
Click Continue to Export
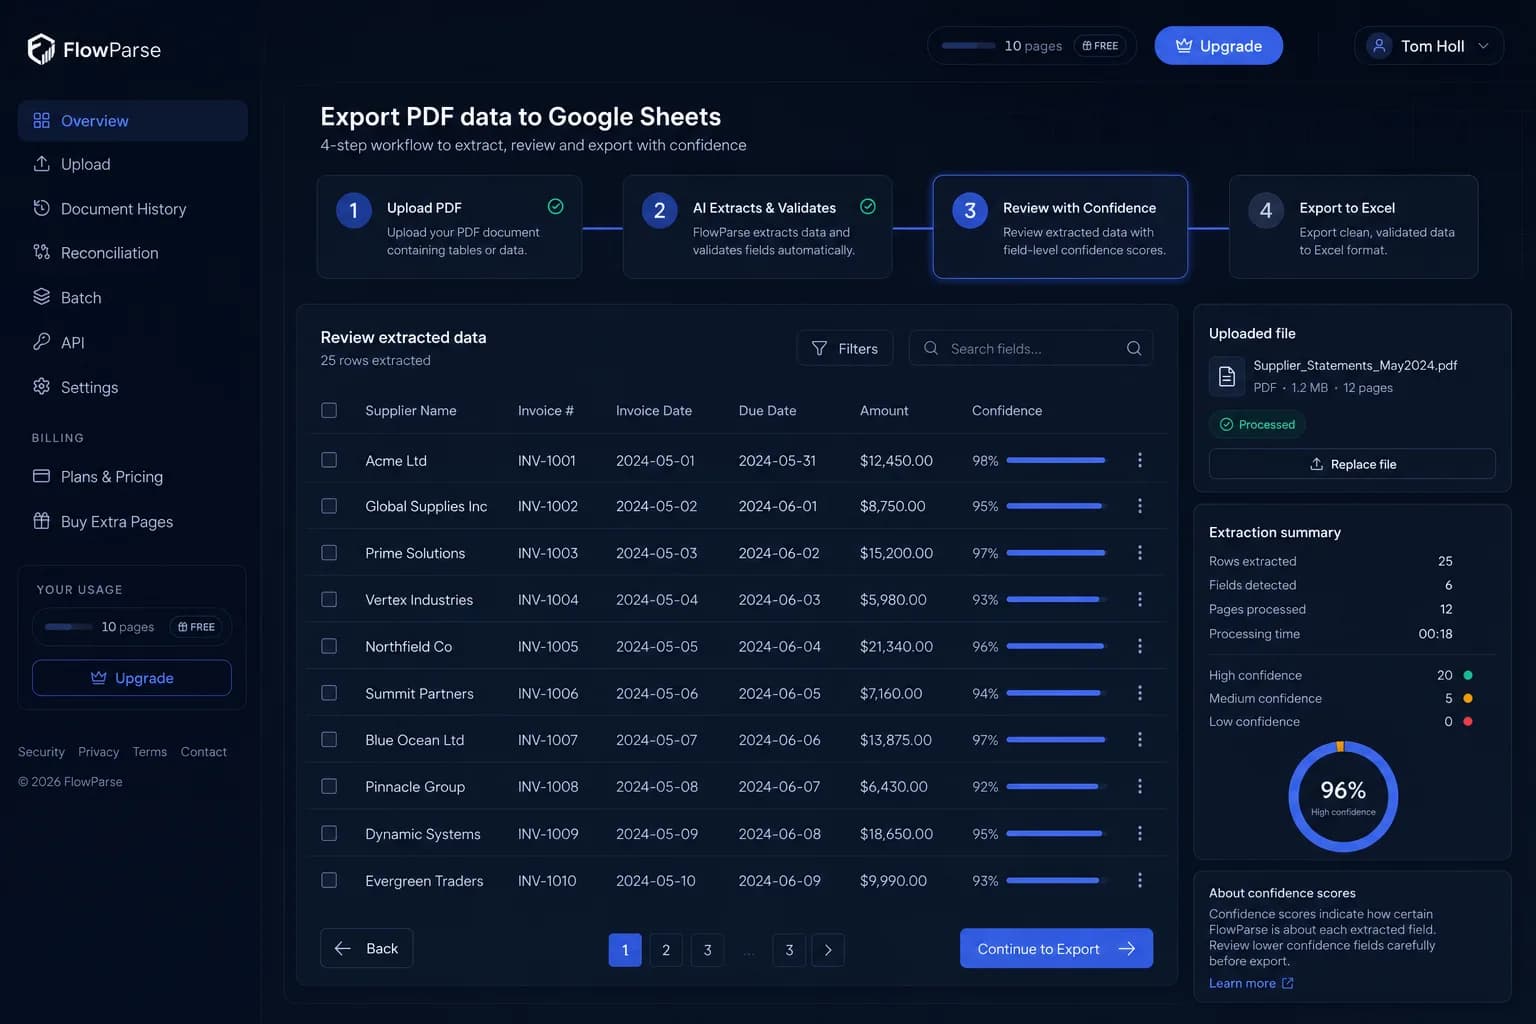tap(1056, 948)
